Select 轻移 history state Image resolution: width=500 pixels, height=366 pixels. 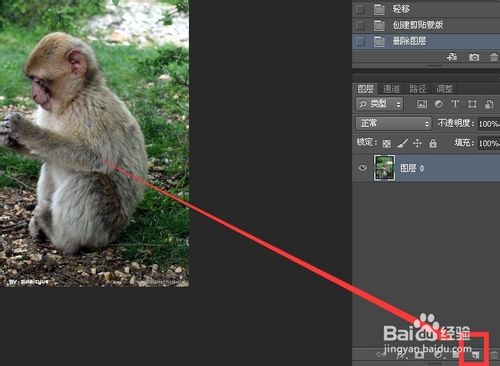[x=426, y=9]
